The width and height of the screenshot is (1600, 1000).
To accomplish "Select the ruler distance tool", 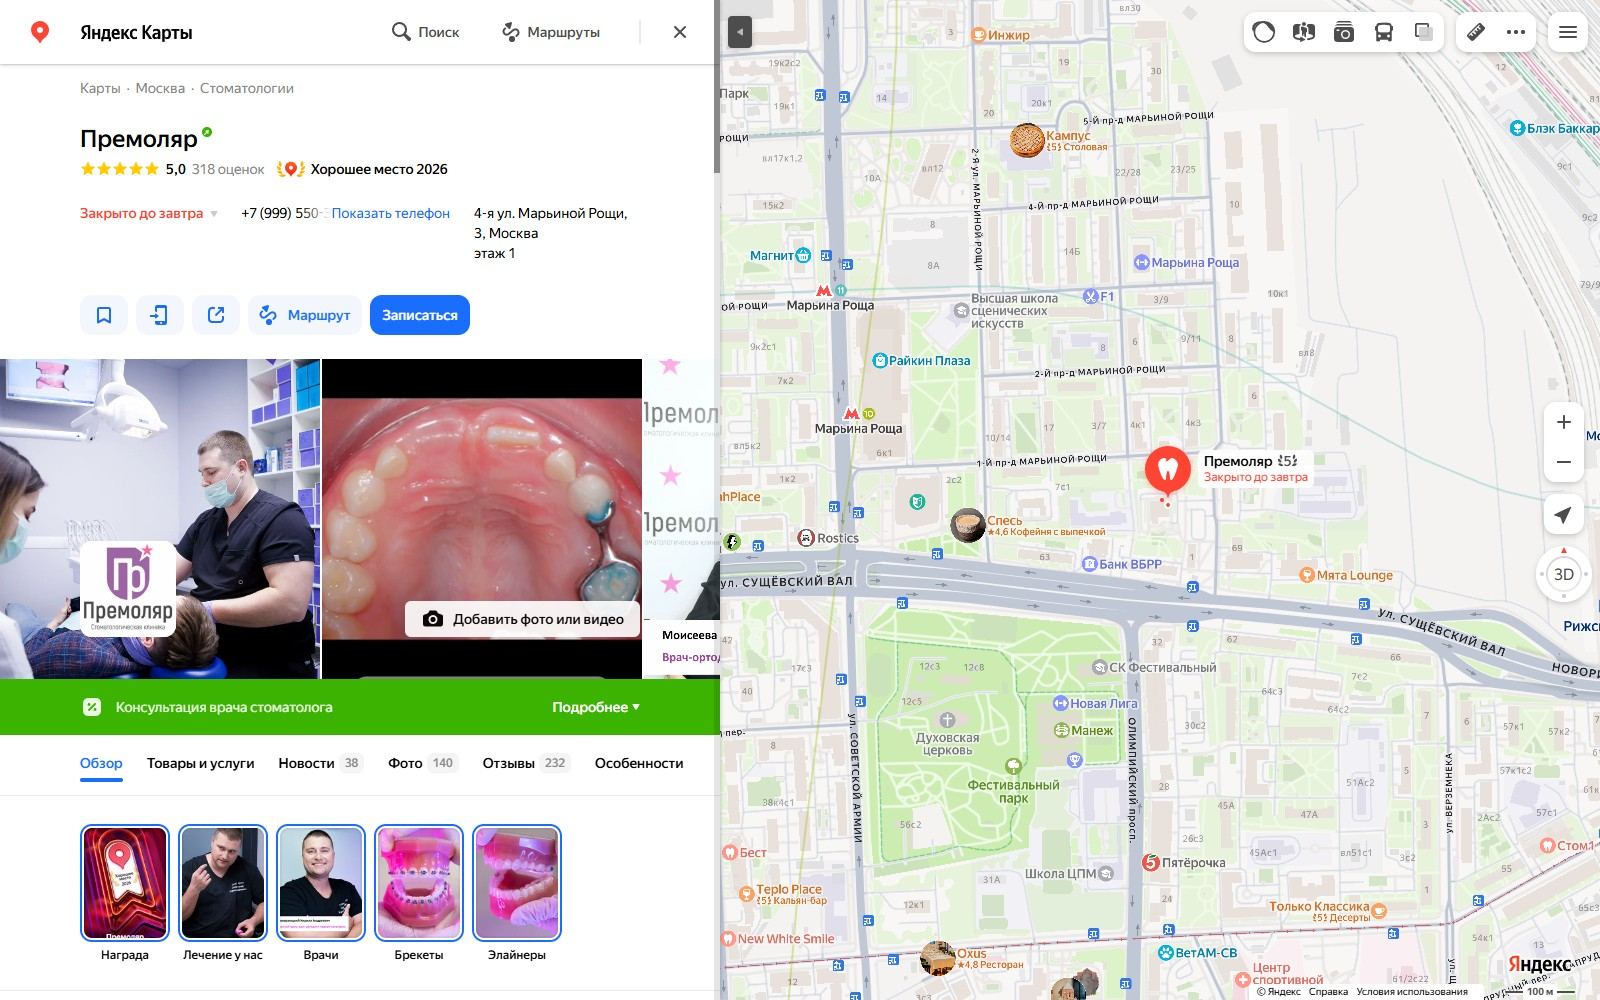I will pos(1476,32).
